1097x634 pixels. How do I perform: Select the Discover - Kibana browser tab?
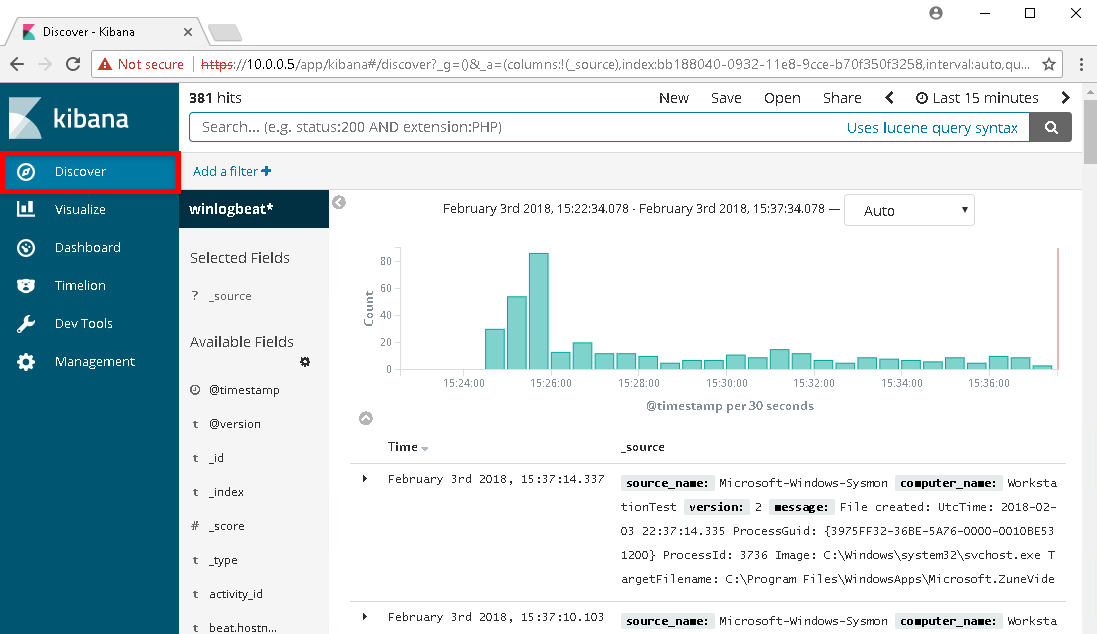click(106, 32)
